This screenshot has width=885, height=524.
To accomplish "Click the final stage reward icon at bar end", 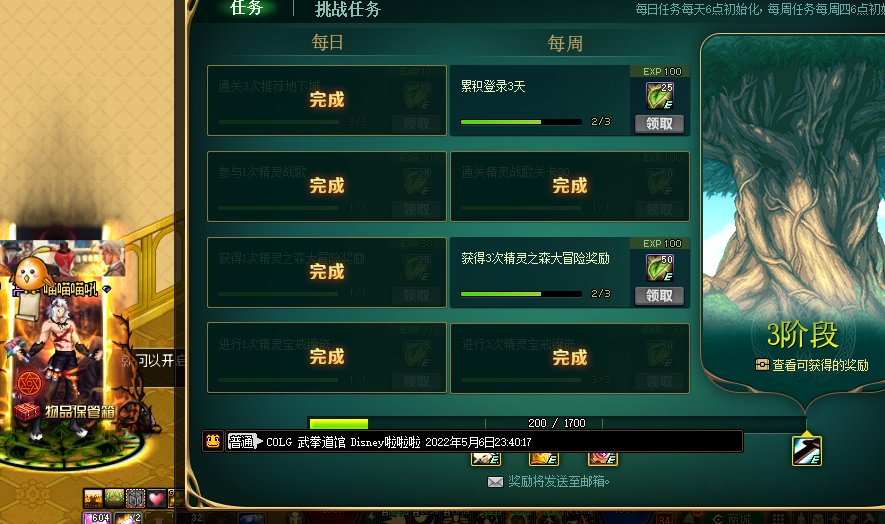I will pyautogui.click(x=807, y=451).
